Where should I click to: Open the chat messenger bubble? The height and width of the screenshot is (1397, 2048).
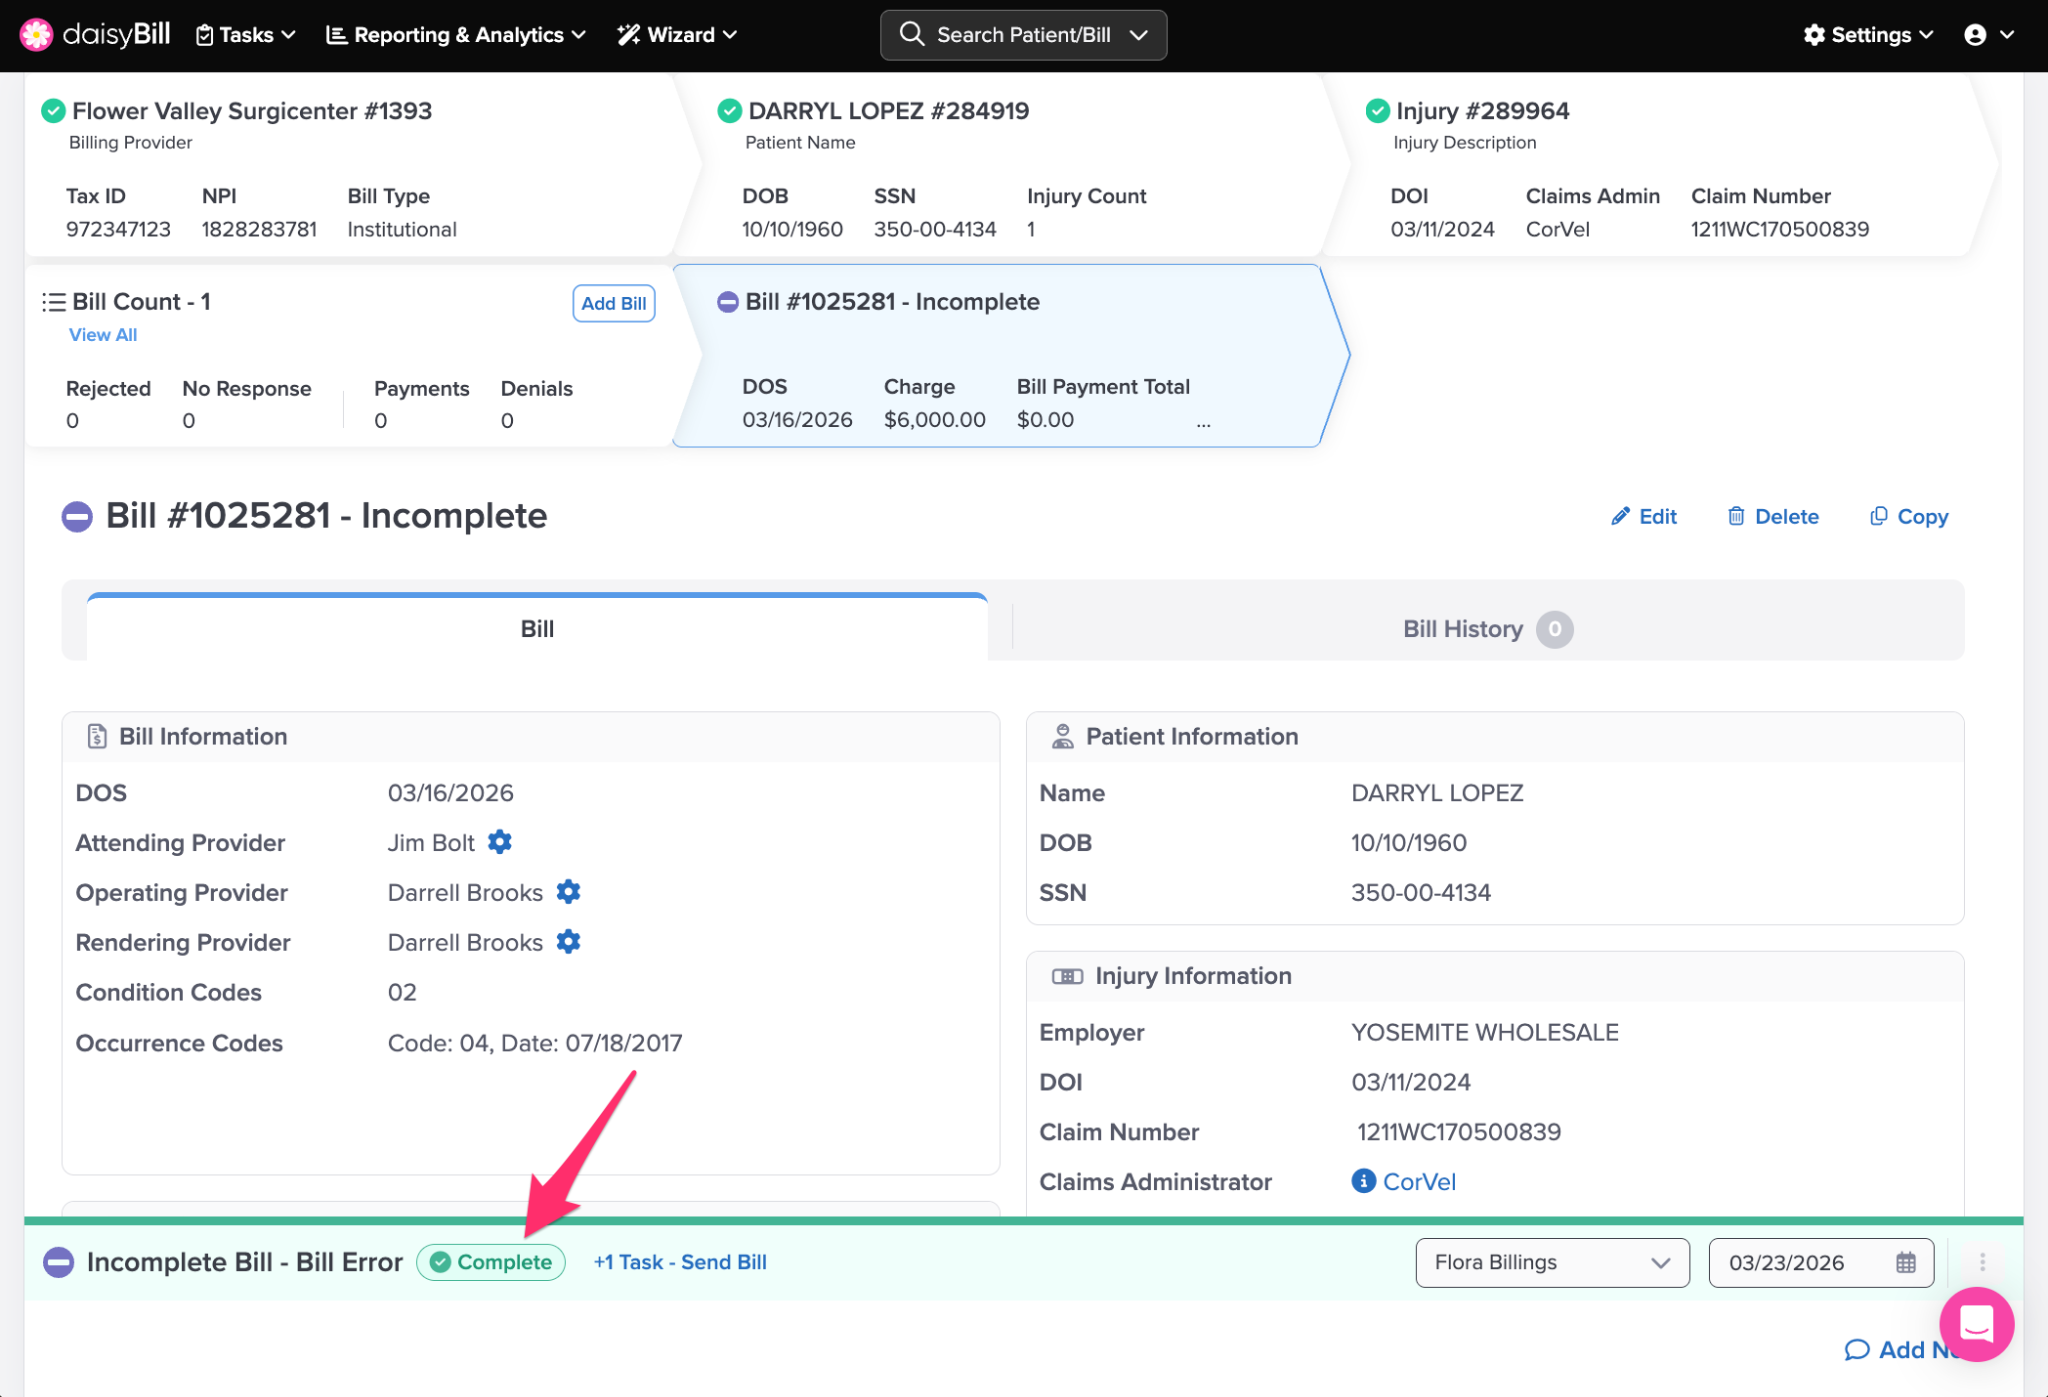click(x=1975, y=1324)
